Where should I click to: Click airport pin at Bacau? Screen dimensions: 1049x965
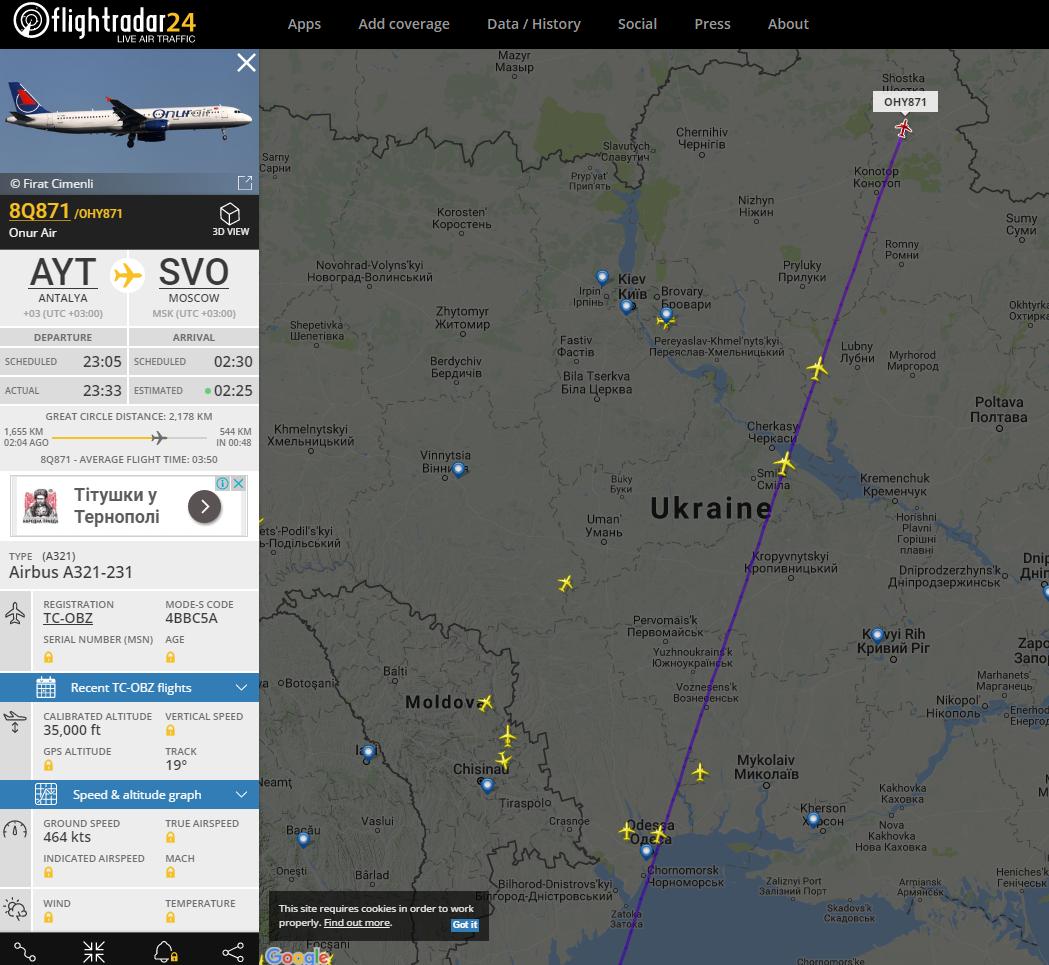coord(303,839)
